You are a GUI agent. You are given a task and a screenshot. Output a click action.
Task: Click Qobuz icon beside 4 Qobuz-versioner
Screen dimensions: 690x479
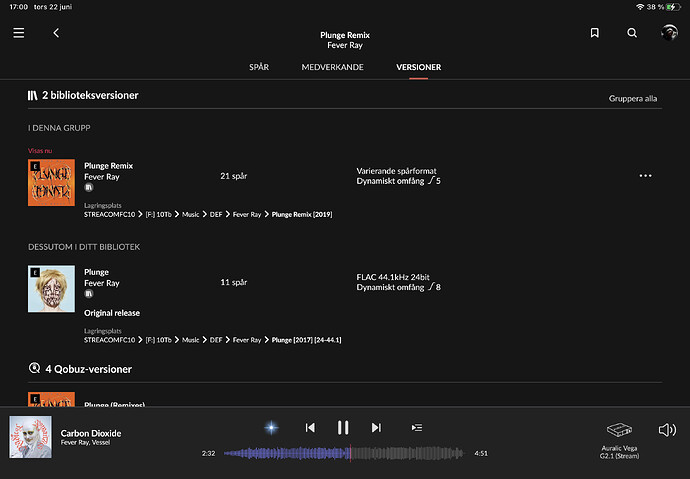[34, 368]
